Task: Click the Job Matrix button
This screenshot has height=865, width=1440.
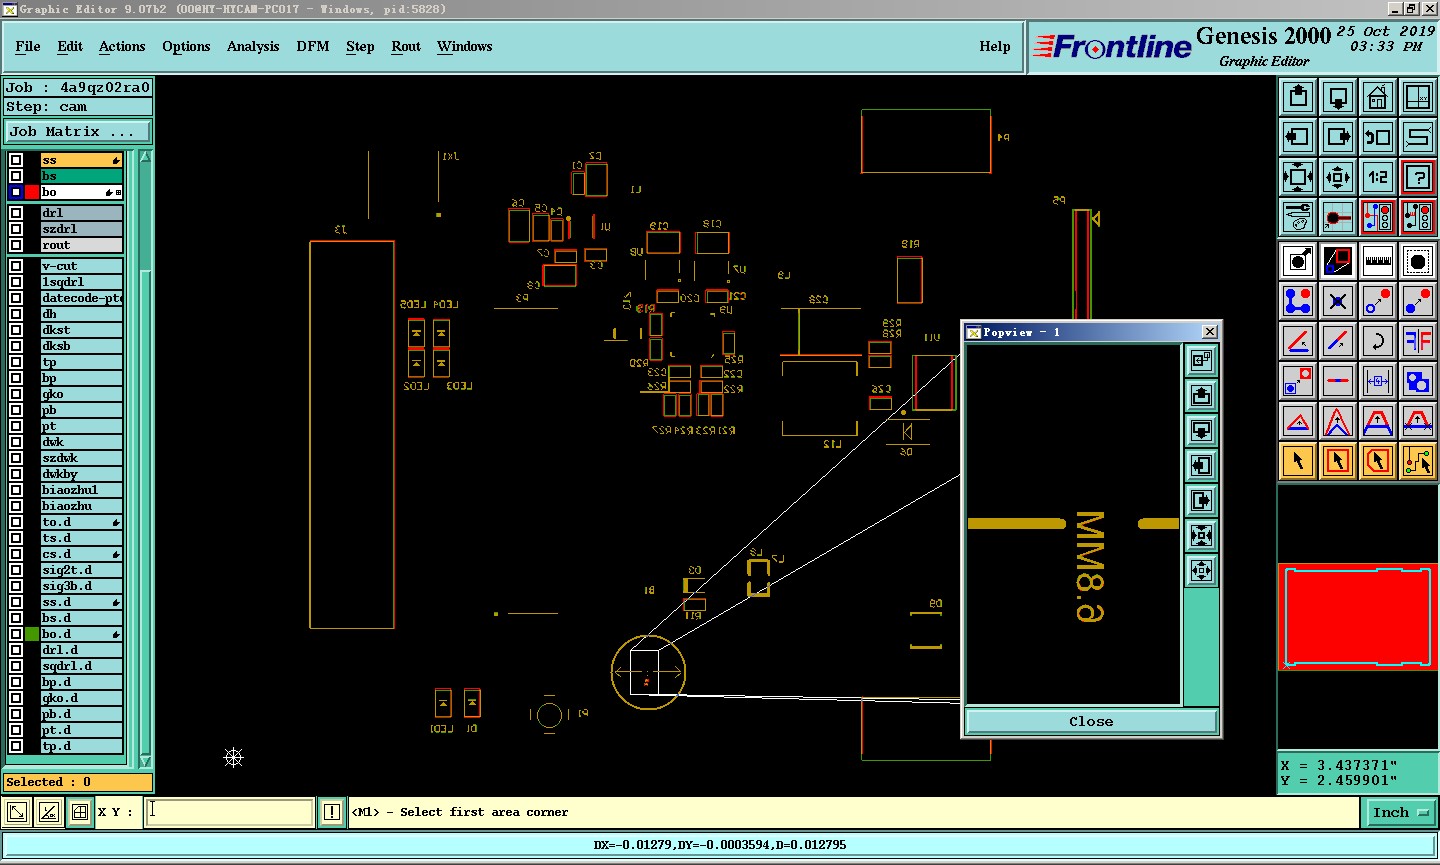Action: [x=77, y=132]
